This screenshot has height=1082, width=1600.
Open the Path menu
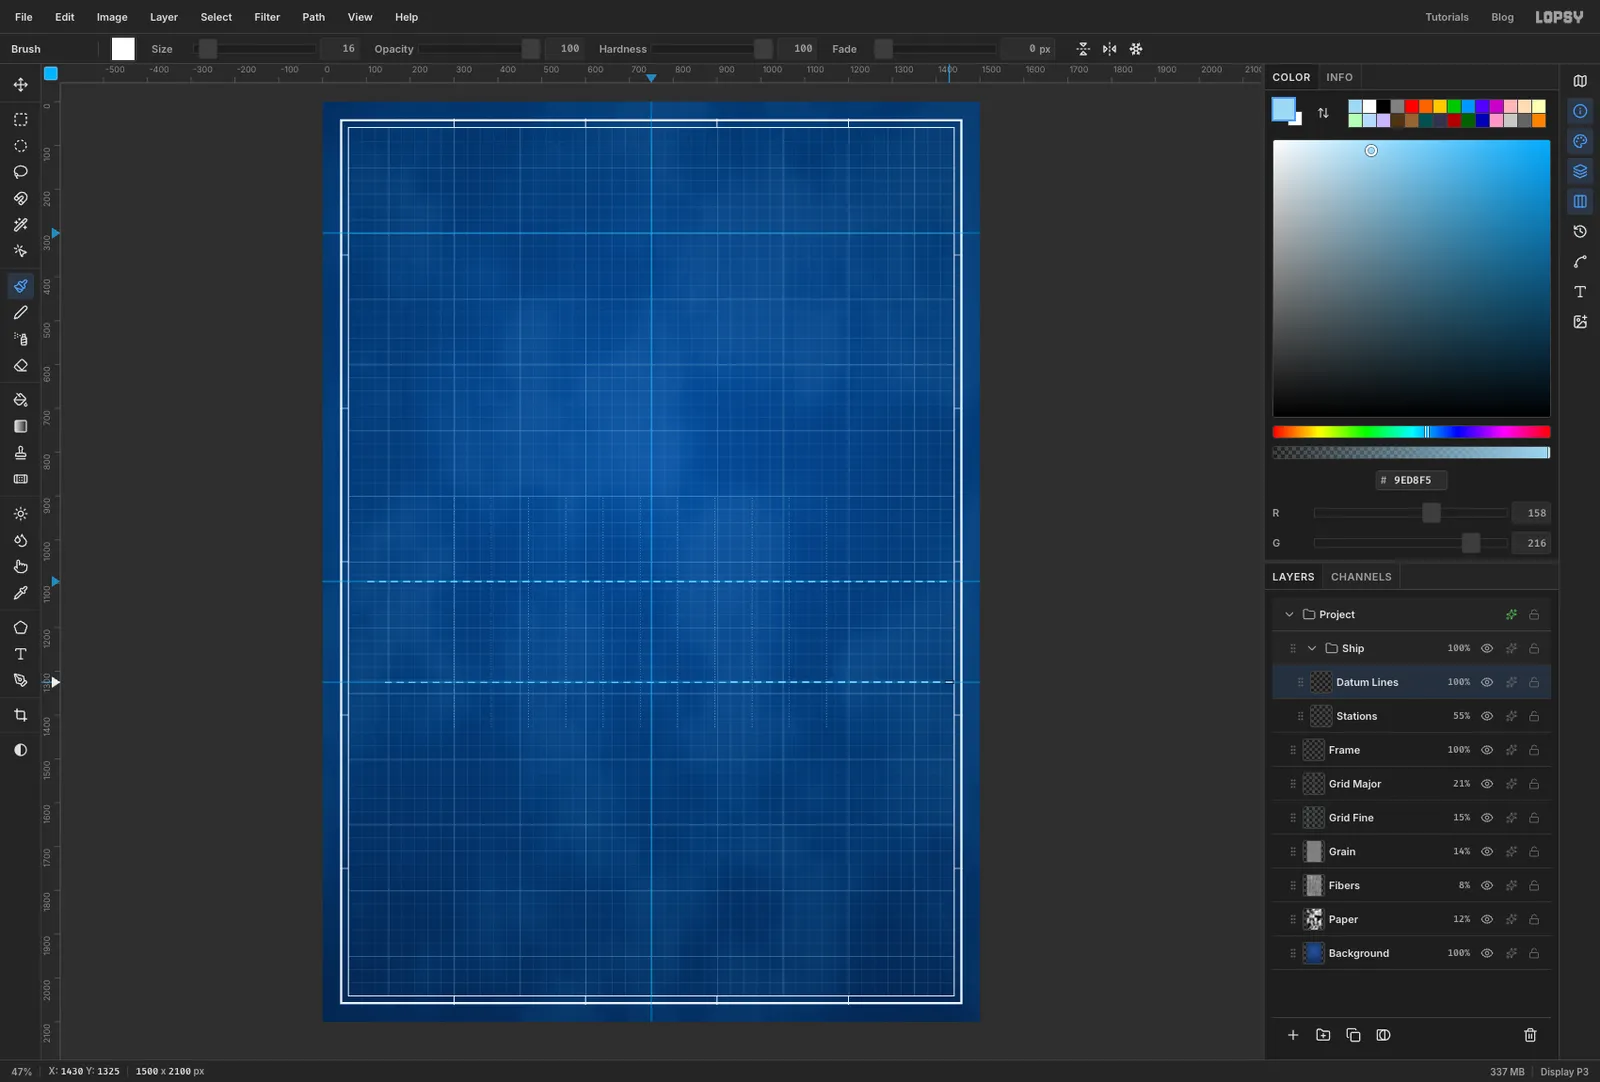314,17
